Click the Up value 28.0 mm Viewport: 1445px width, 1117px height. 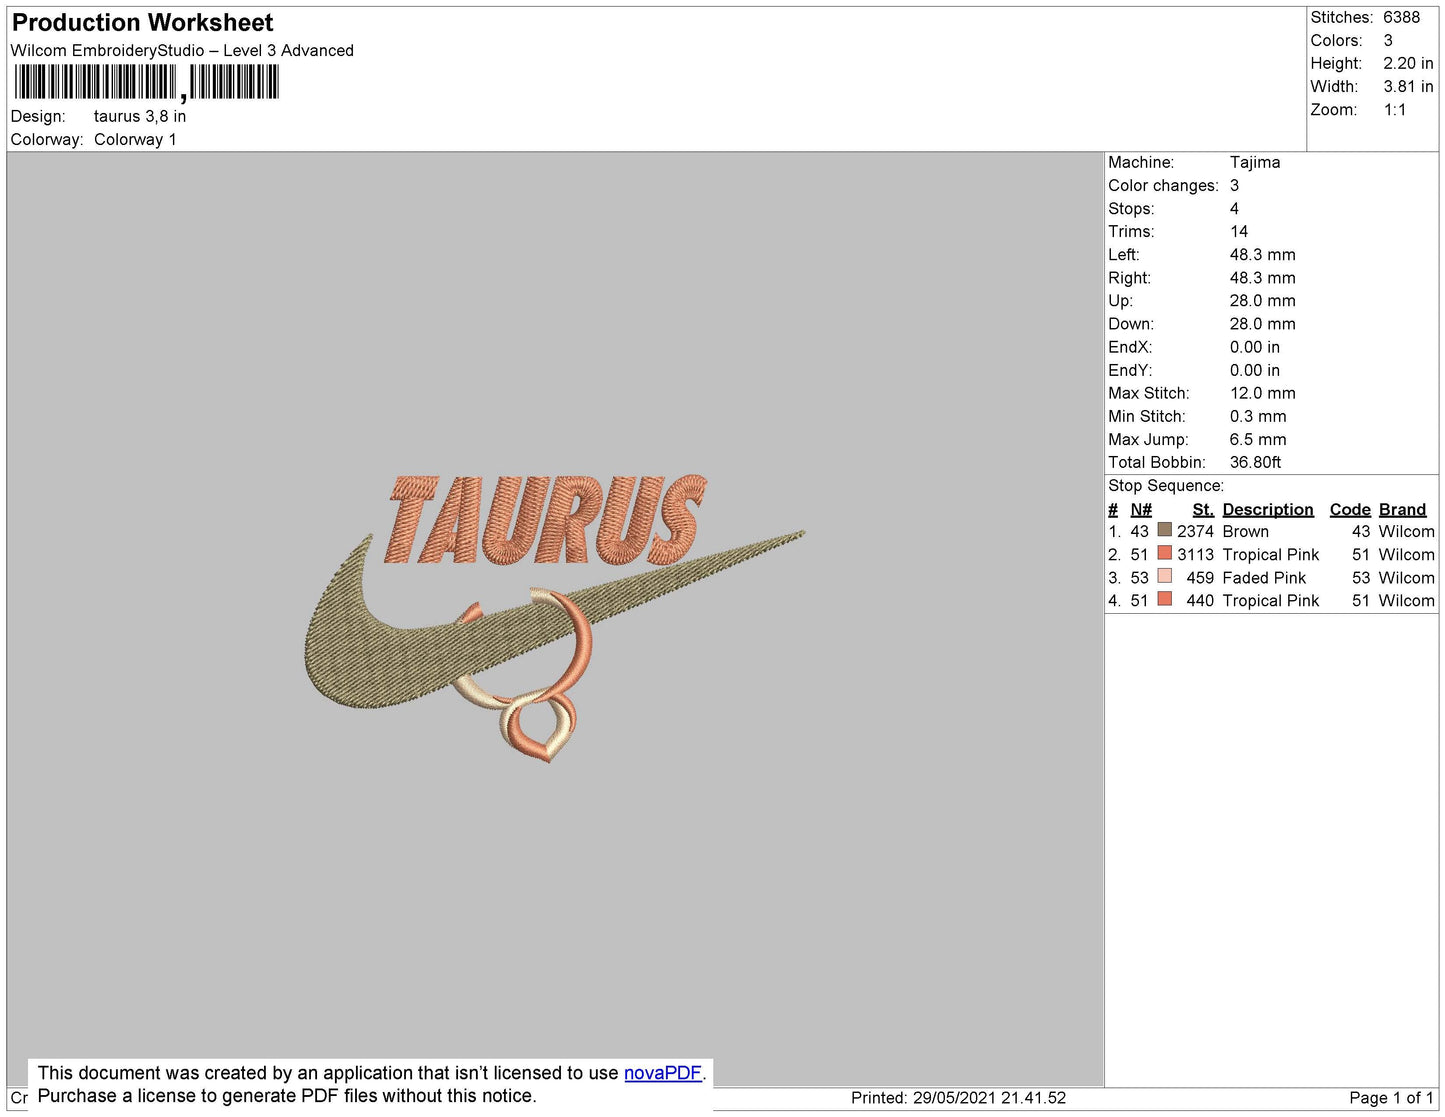coord(1263,301)
